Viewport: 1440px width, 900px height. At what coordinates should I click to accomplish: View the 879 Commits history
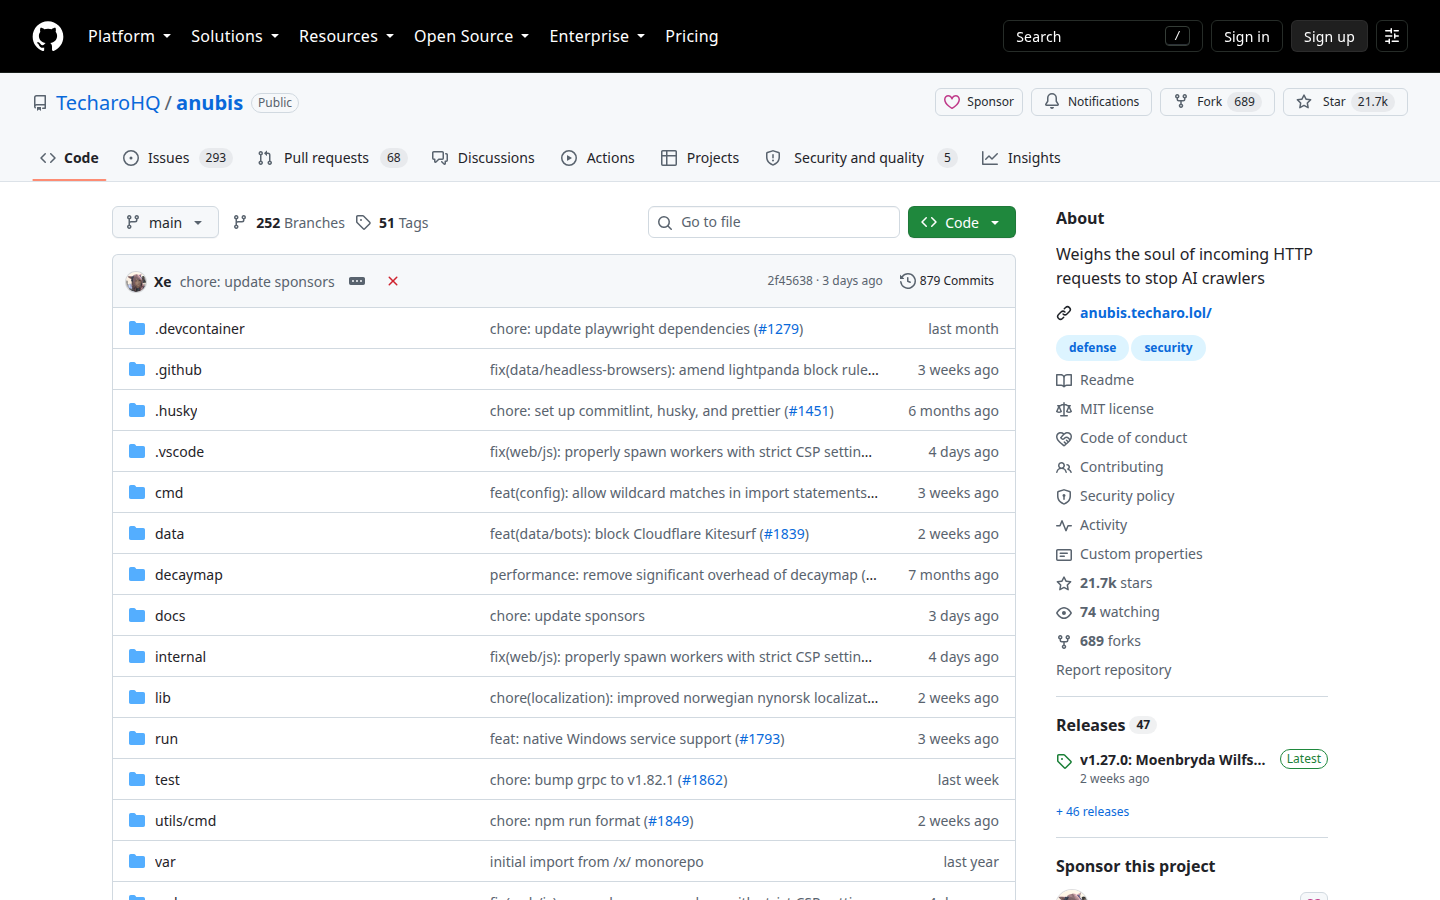[947, 281]
